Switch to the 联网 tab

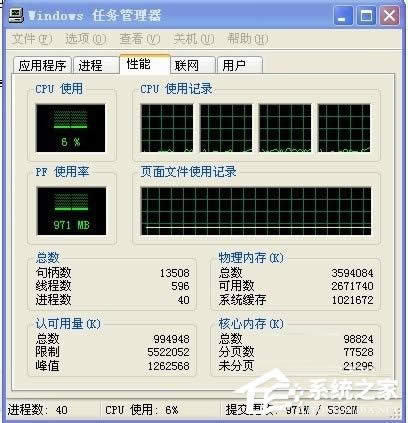click(193, 65)
